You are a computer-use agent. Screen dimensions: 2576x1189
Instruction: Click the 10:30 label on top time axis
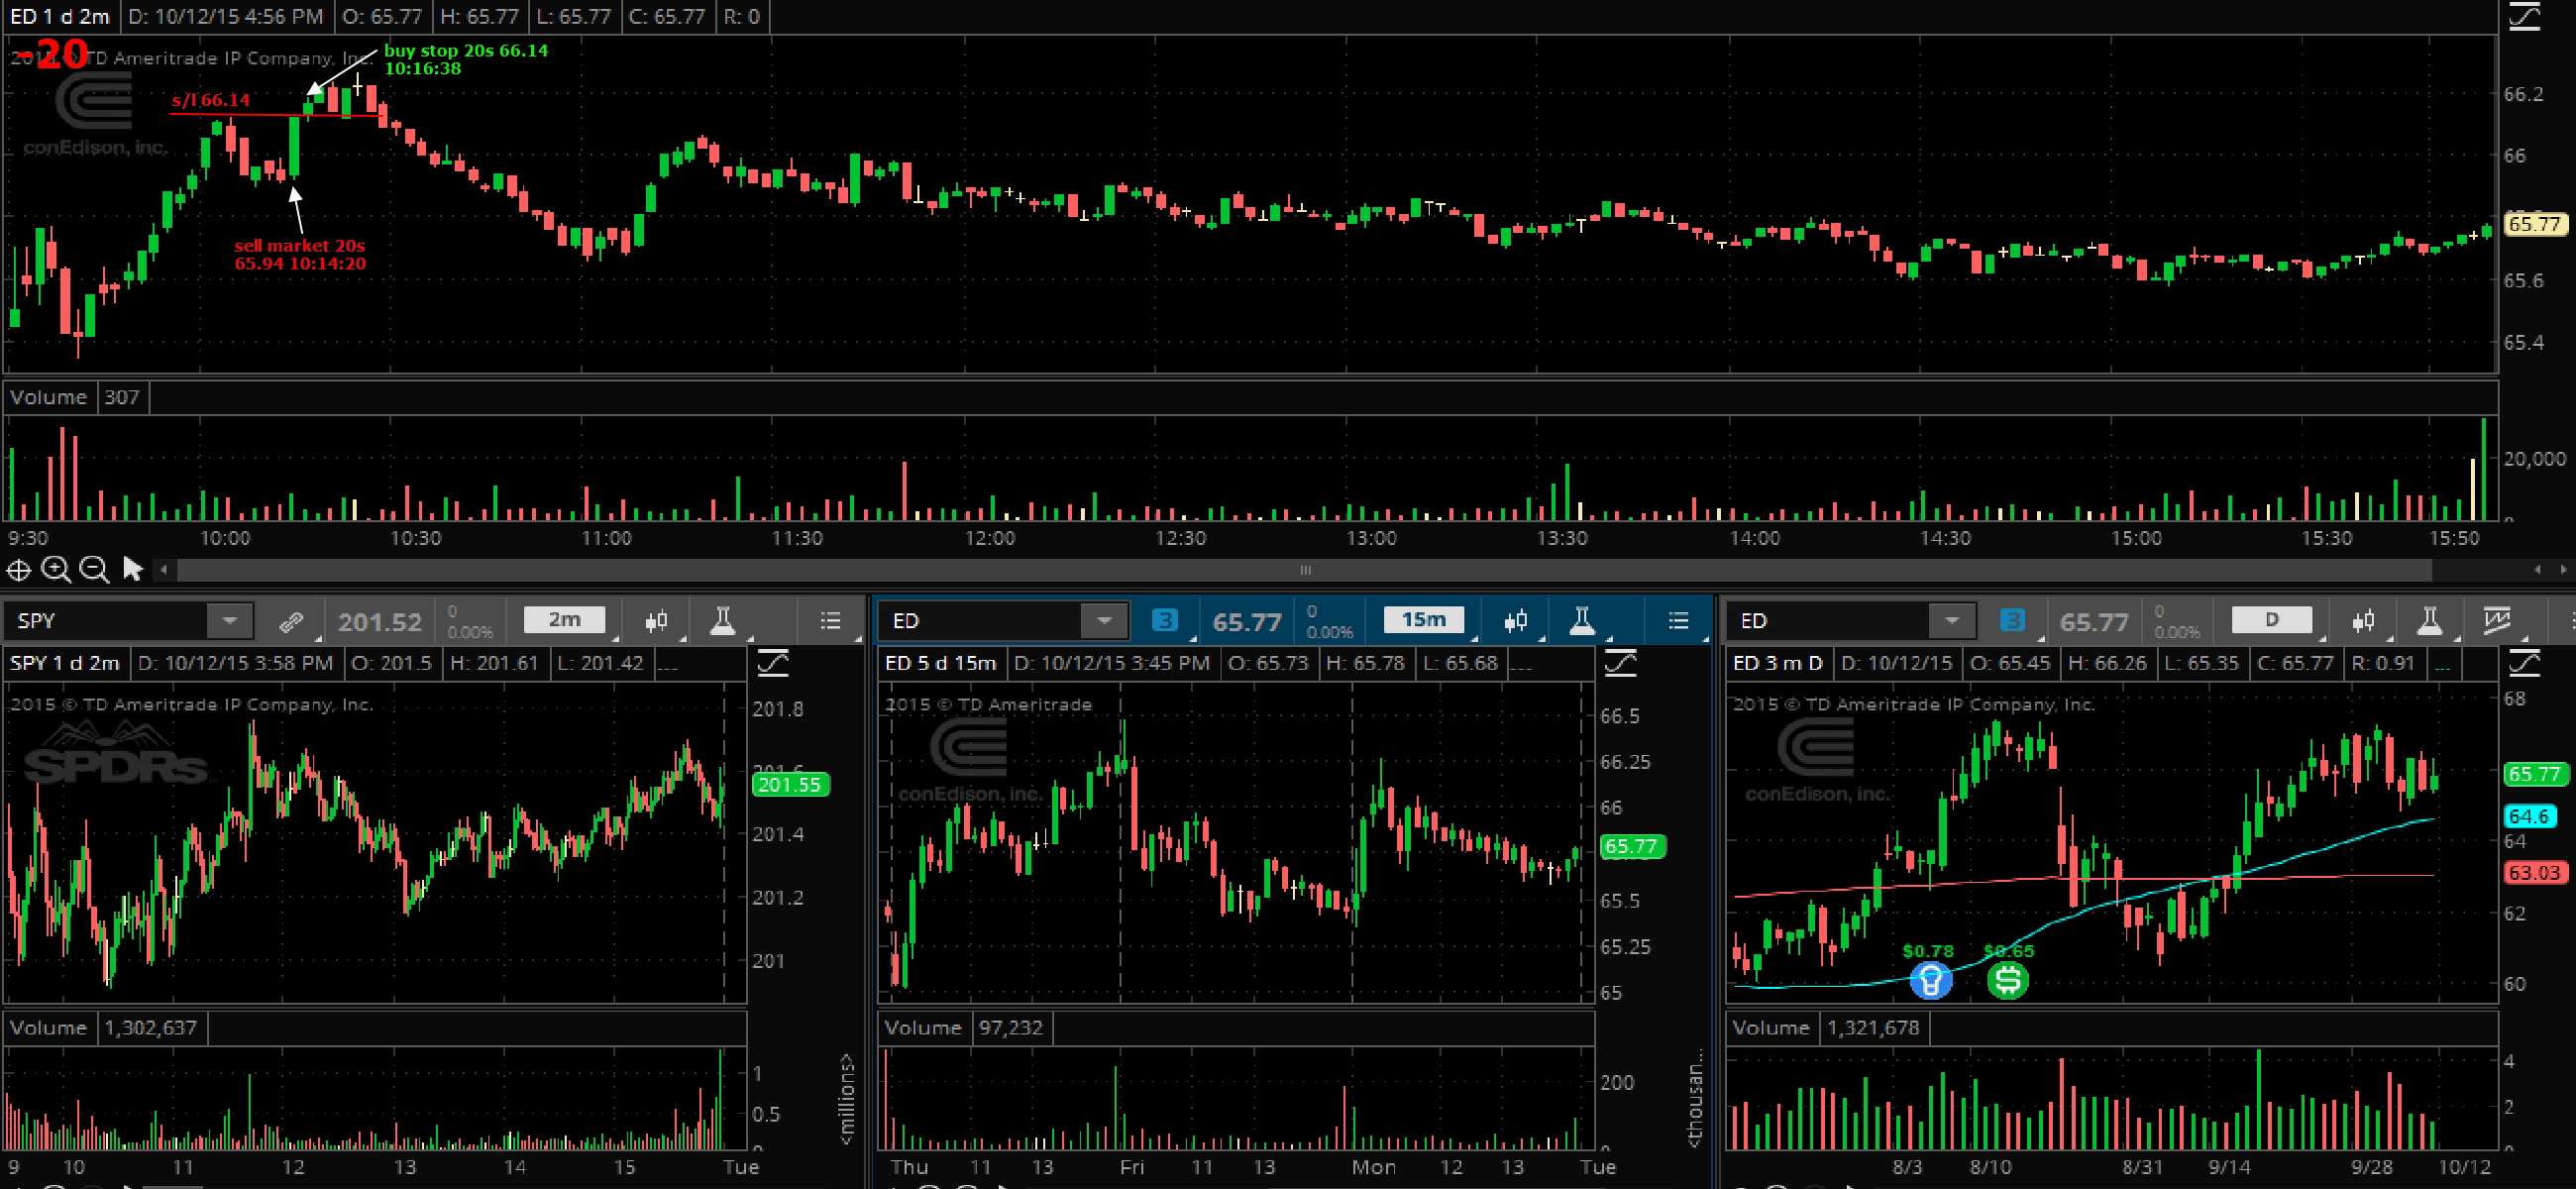(x=415, y=538)
